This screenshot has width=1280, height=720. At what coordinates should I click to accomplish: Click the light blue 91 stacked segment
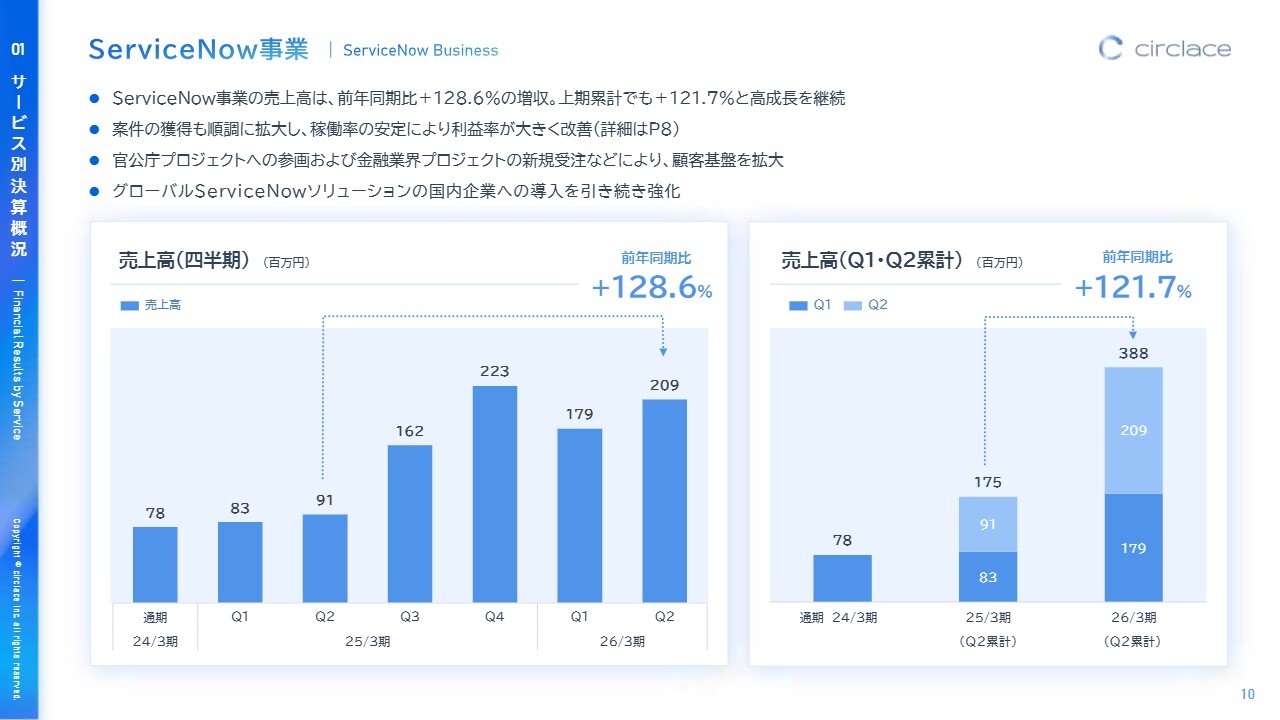tap(987, 524)
